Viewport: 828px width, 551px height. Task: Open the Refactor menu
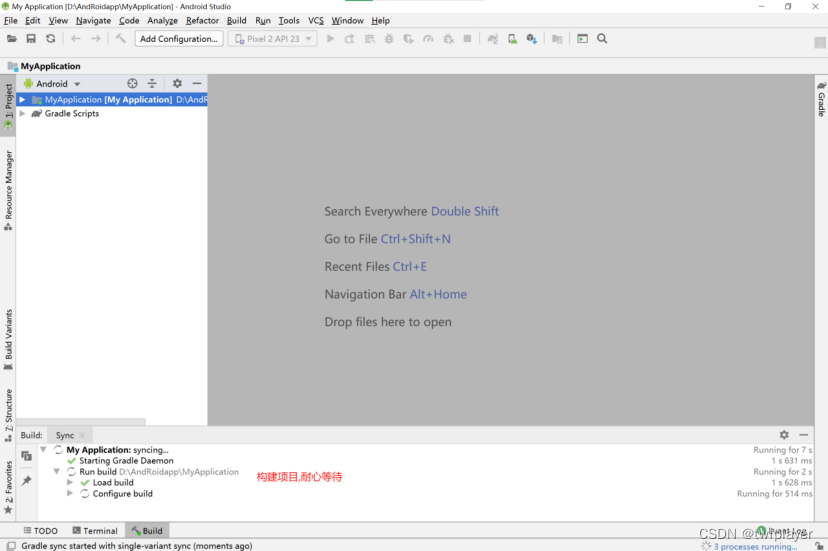(202, 21)
